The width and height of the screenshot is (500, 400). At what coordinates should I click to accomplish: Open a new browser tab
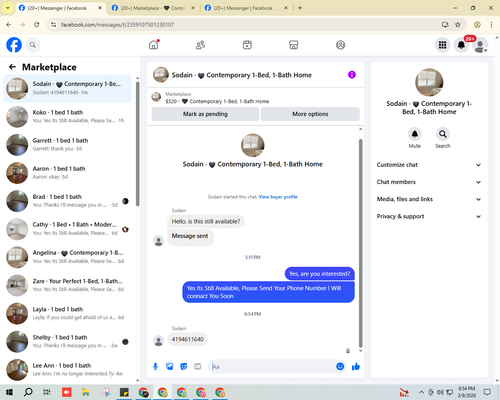(300, 8)
